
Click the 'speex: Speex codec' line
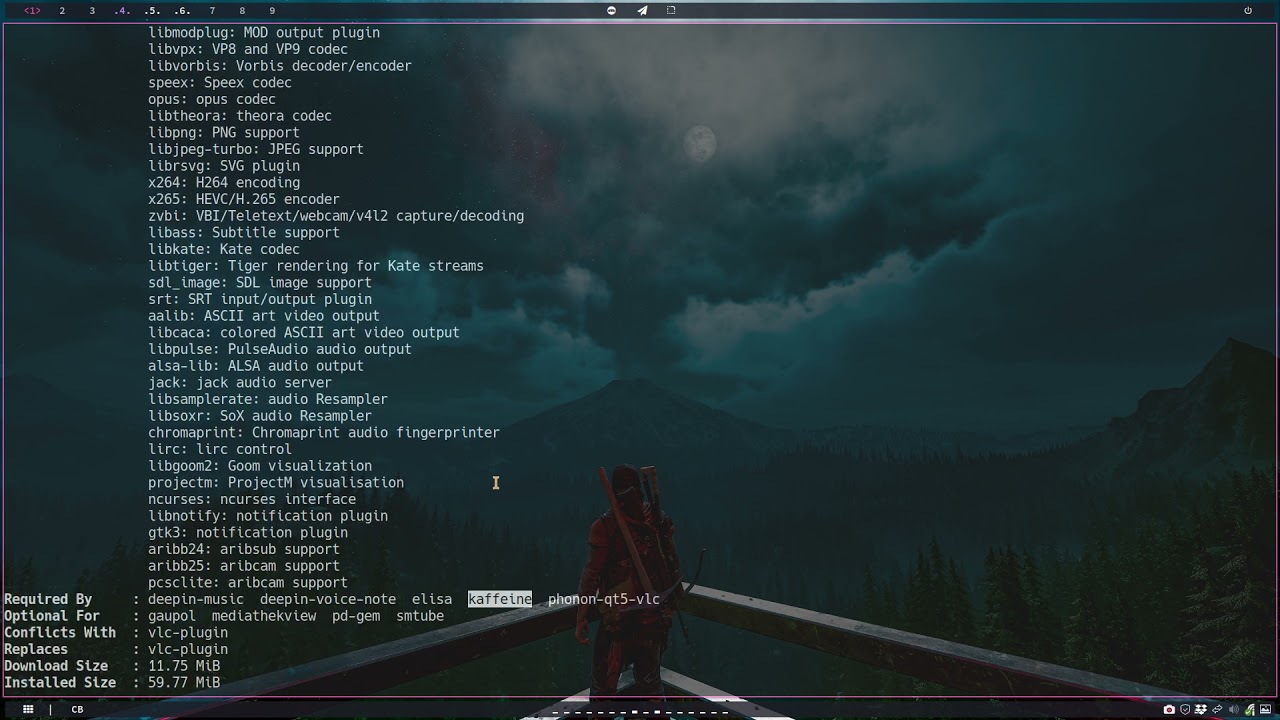220,83
